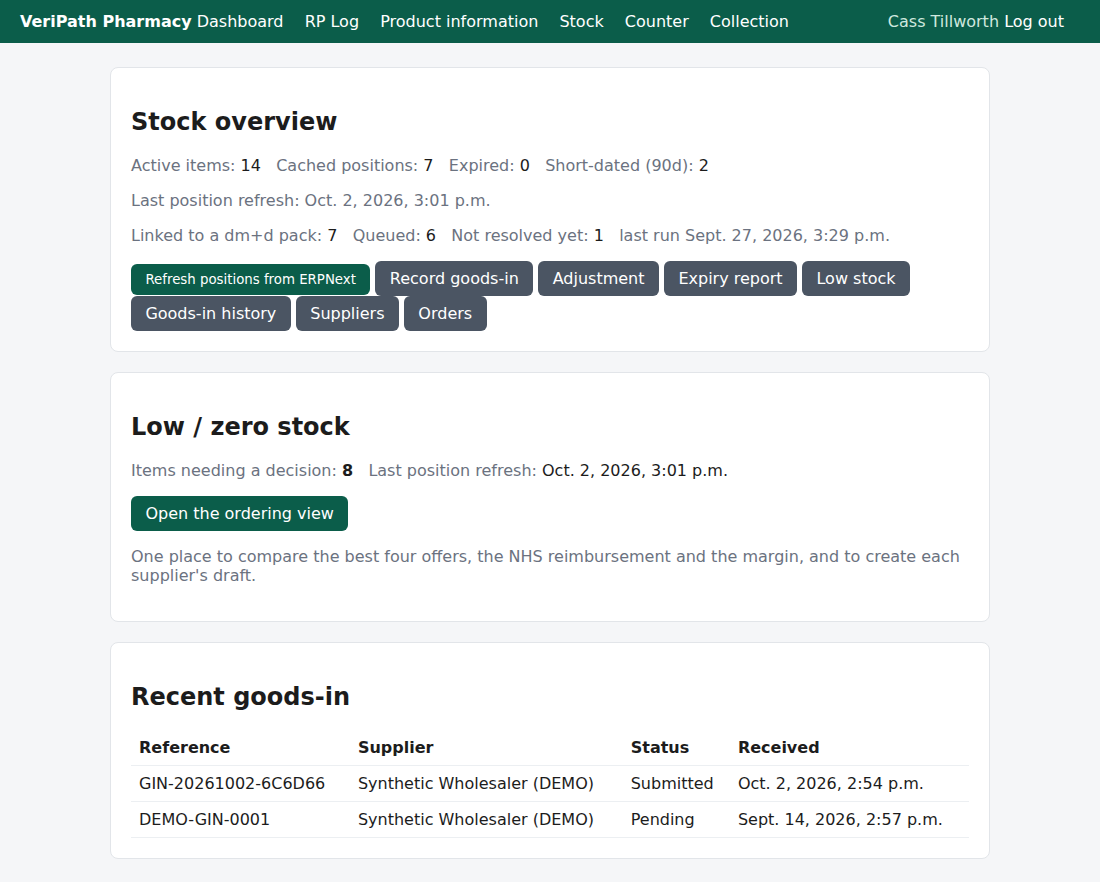Screen dimensions: 1100x882
Task: Go to the Orders page
Action: click(445, 314)
